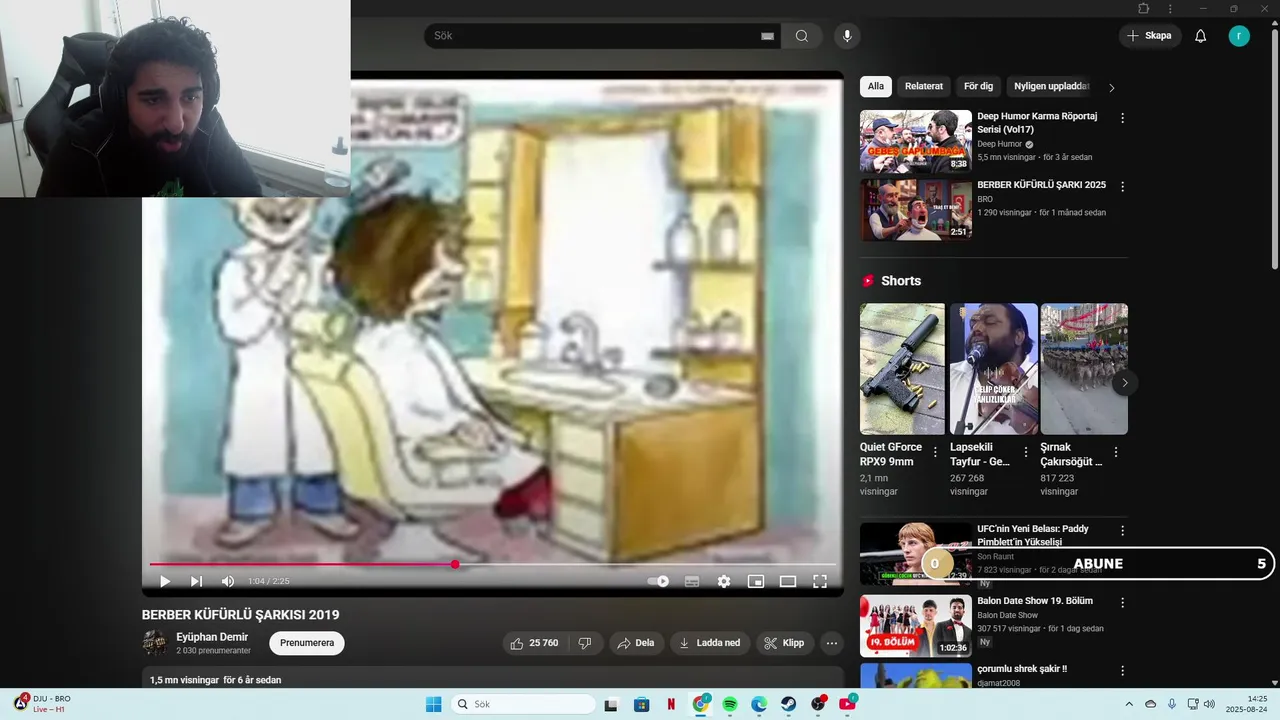This screenshot has height=720, width=1280.
Task: Open Windows Start menu
Action: click(433, 704)
